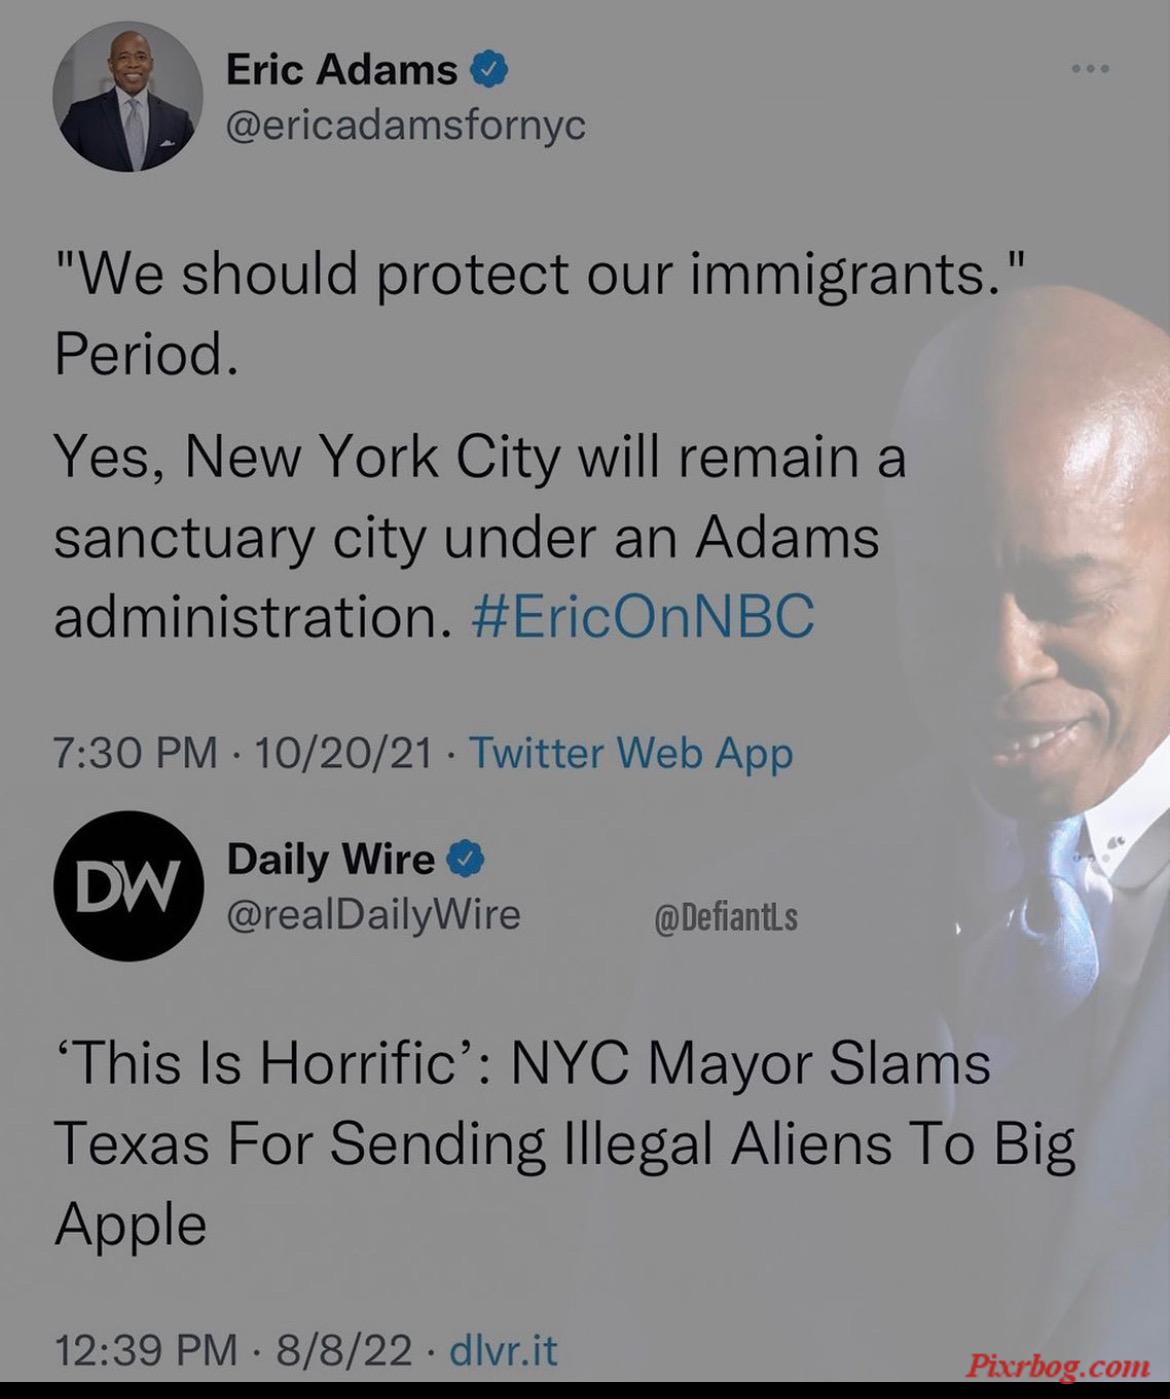
Task: Click the 7:30 PM 10/20/21 timestamp
Action: click(243, 752)
